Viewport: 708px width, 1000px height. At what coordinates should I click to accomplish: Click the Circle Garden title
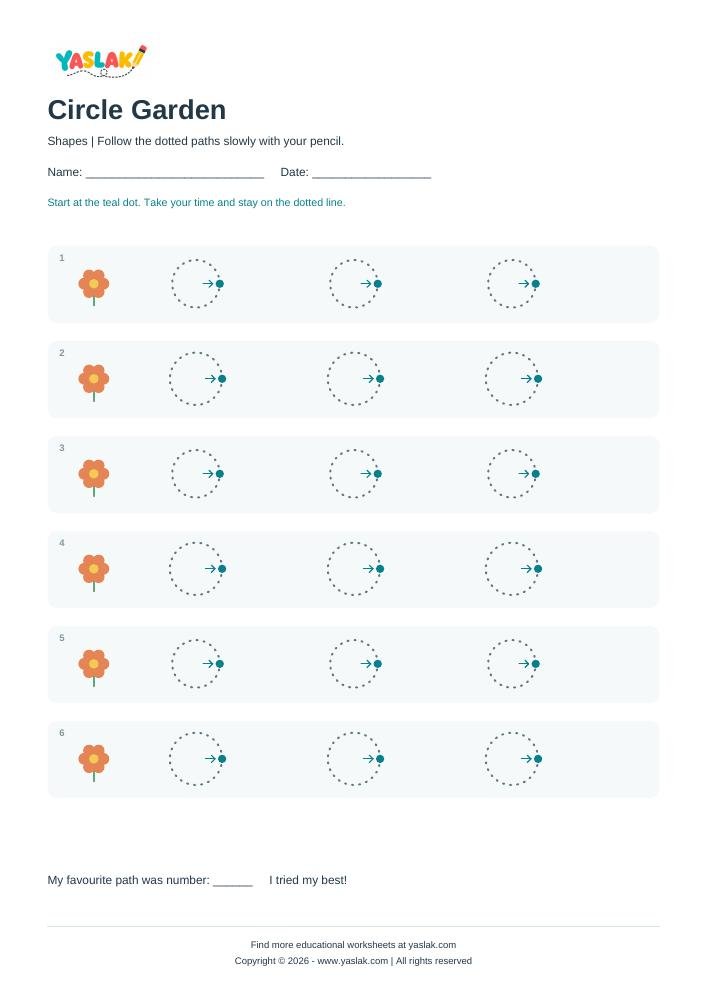tap(136, 110)
